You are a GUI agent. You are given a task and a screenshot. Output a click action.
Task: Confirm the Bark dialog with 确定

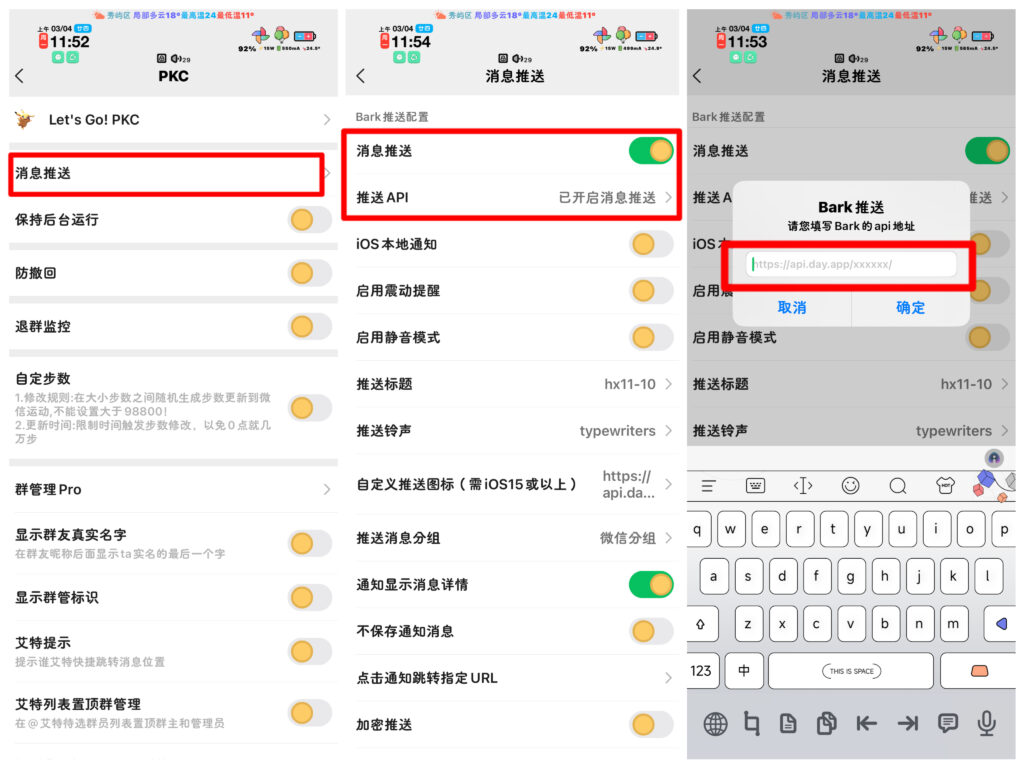(910, 308)
